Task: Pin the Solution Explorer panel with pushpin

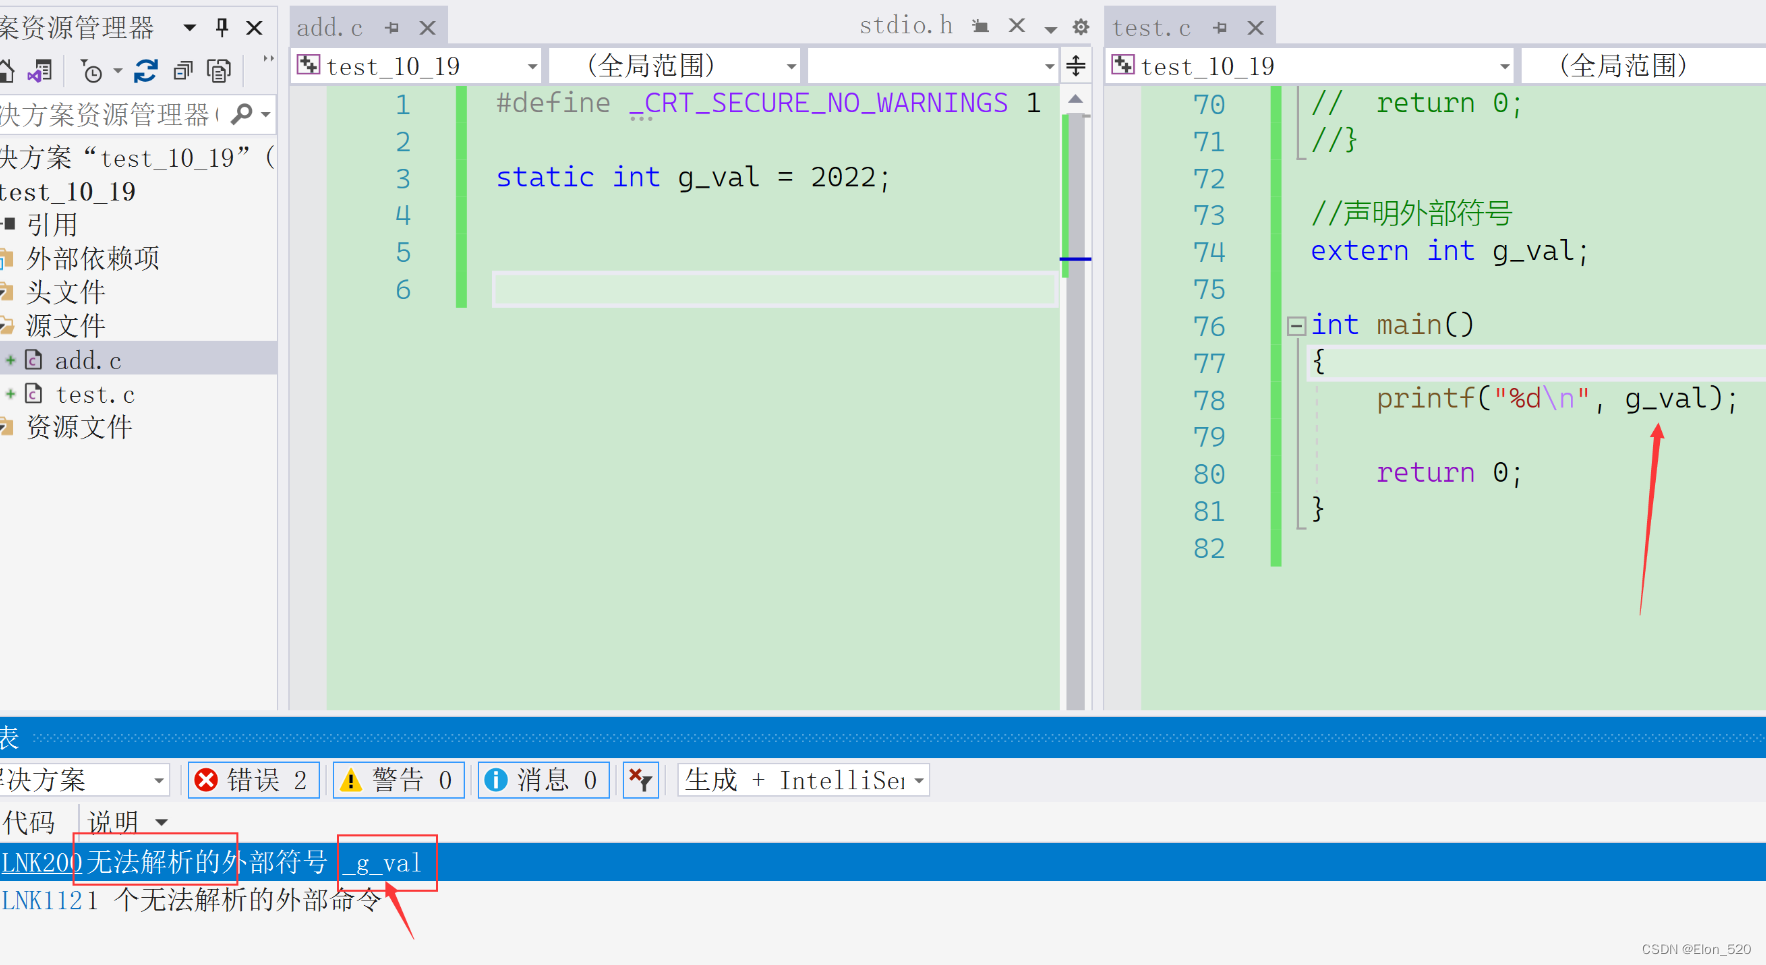Action: (222, 27)
